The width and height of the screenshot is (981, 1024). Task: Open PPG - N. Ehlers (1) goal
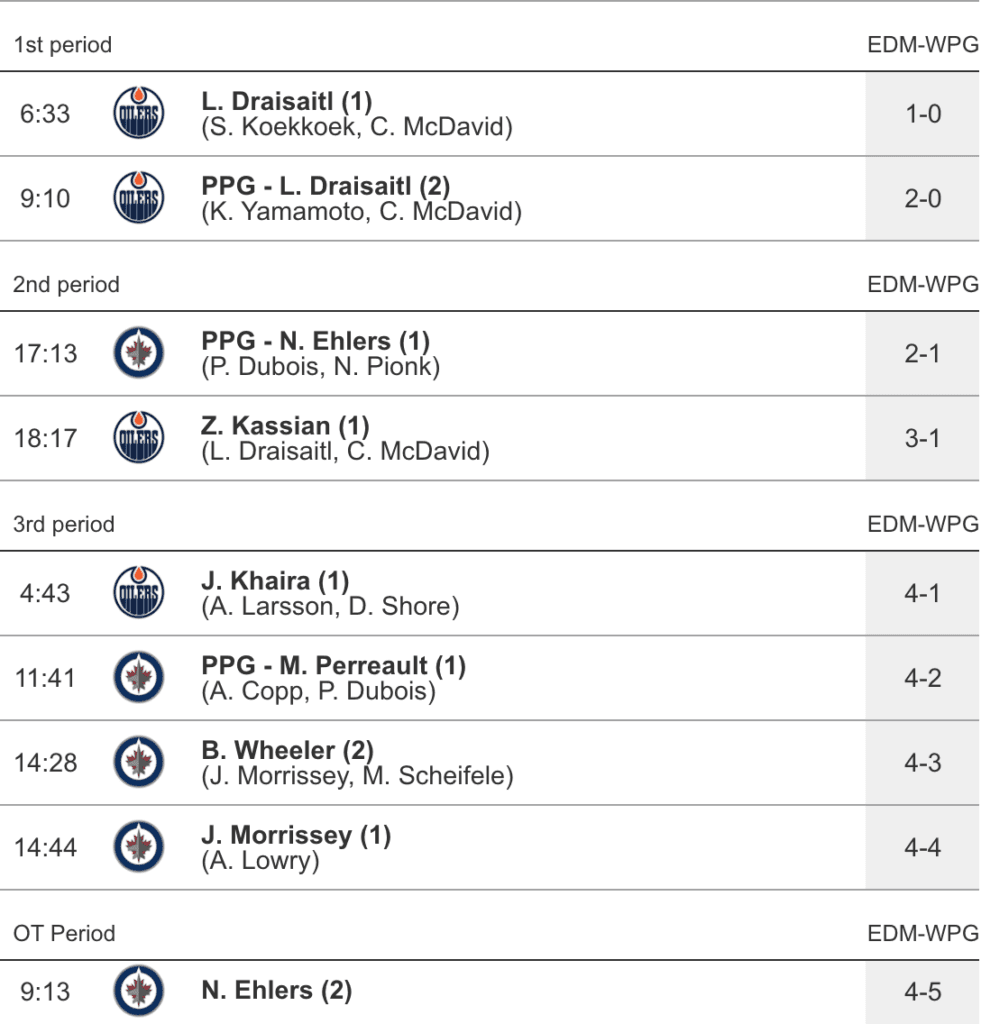pyautogui.click(x=315, y=342)
